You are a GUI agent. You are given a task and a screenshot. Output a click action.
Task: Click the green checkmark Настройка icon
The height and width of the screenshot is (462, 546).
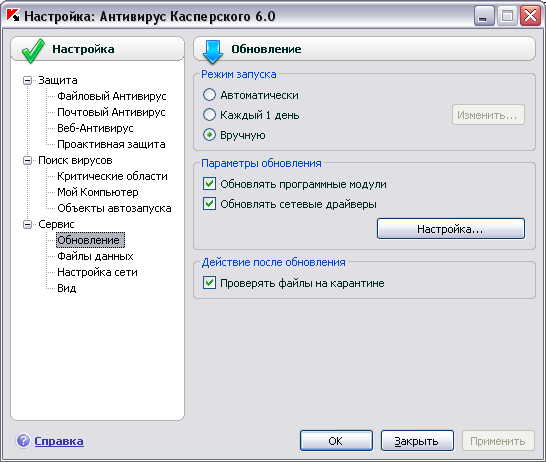coord(33,50)
